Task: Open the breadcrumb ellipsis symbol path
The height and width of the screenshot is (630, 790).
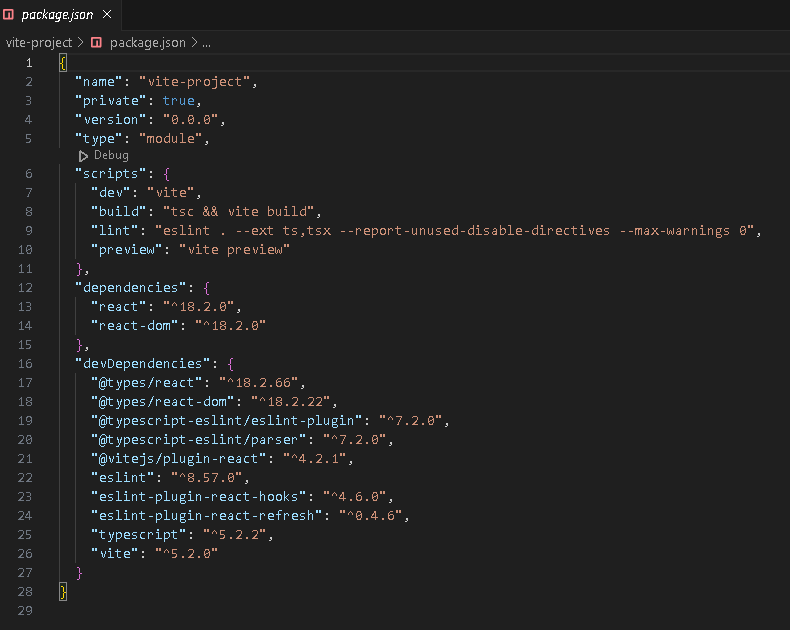Action: click(207, 44)
